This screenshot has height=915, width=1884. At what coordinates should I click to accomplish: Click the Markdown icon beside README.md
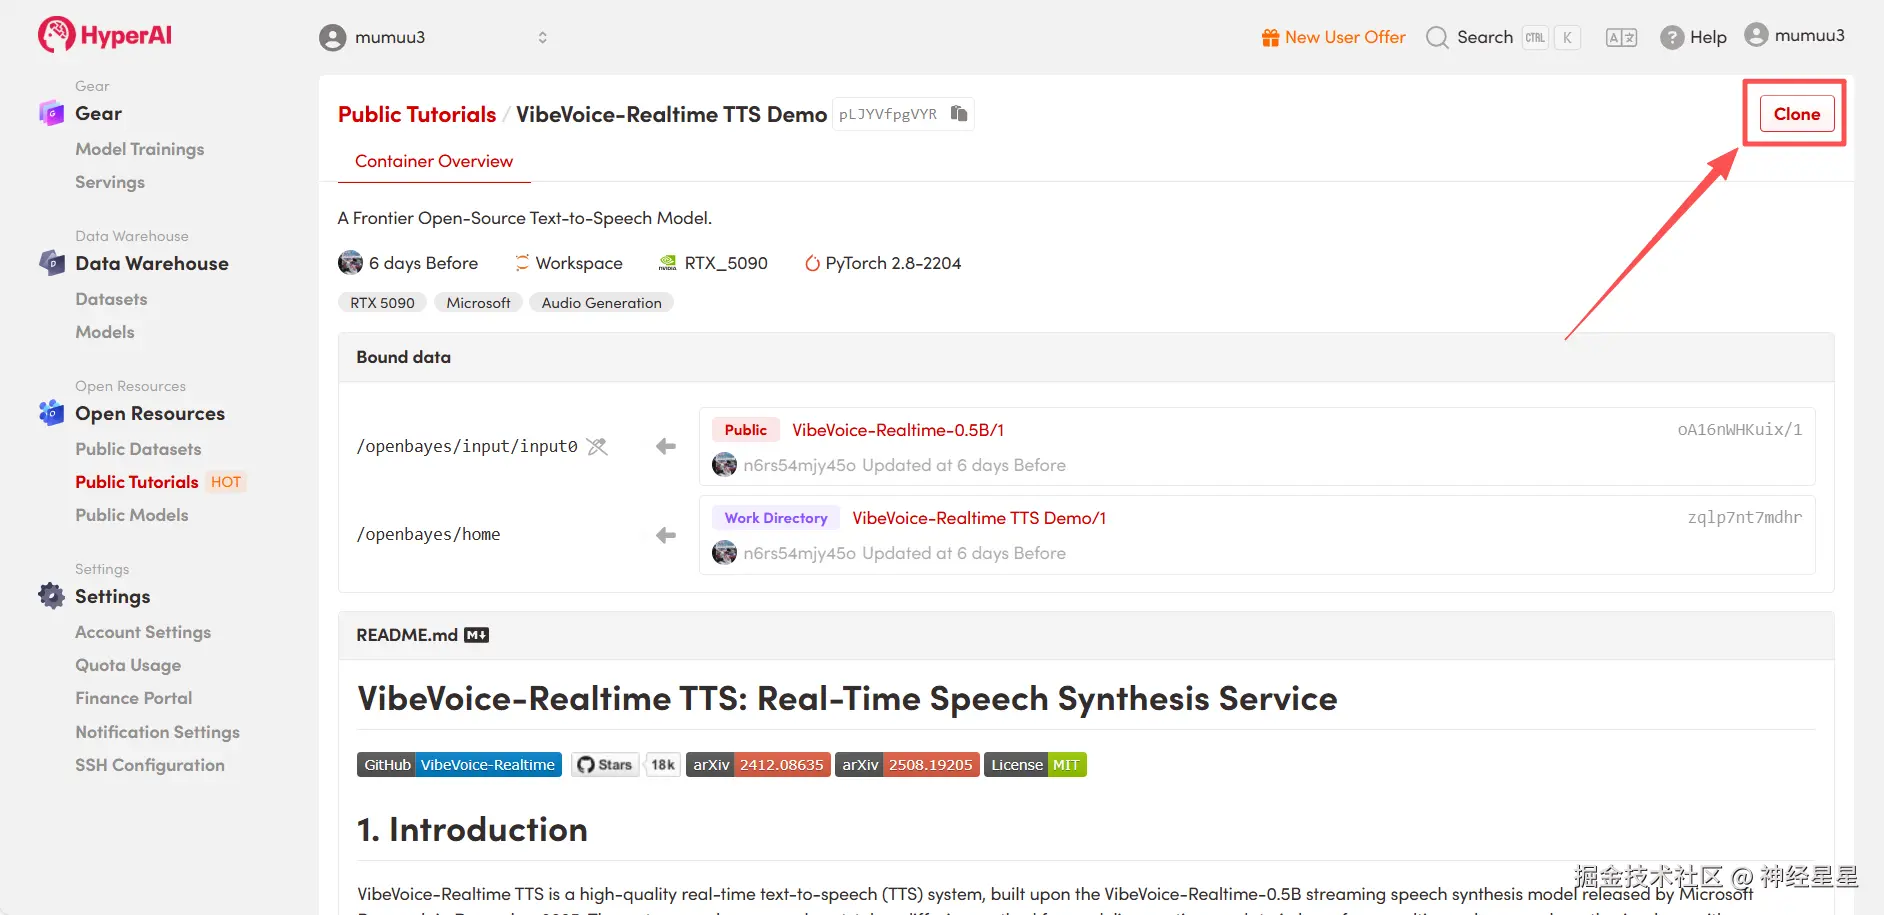click(x=477, y=635)
